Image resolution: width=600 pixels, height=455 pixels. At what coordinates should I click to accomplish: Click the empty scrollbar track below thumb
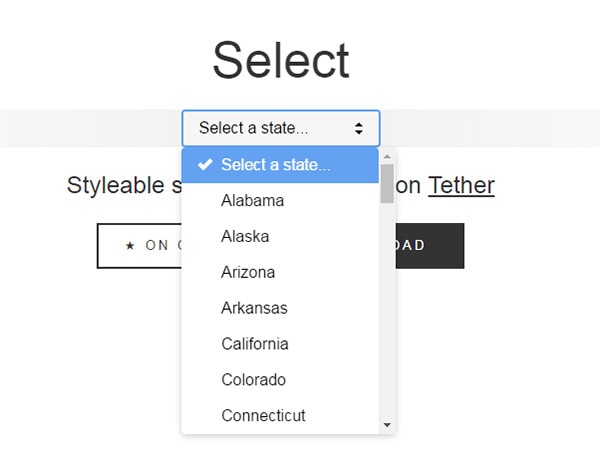click(x=387, y=311)
